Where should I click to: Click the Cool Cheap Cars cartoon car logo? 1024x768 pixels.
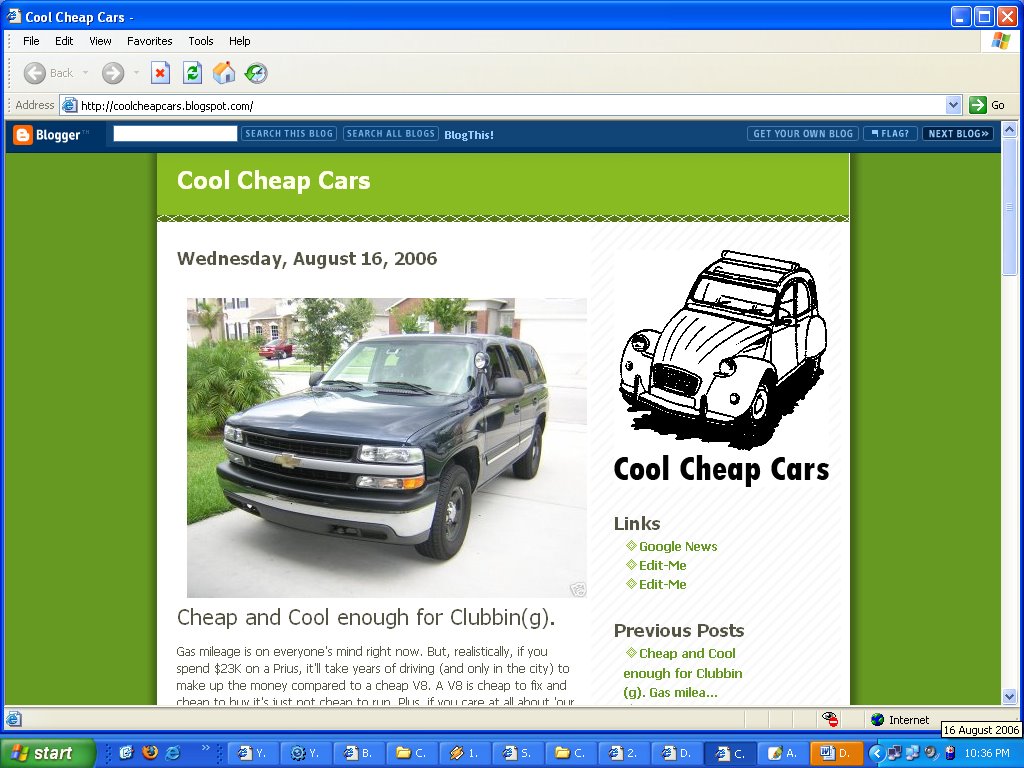point(722,367)
